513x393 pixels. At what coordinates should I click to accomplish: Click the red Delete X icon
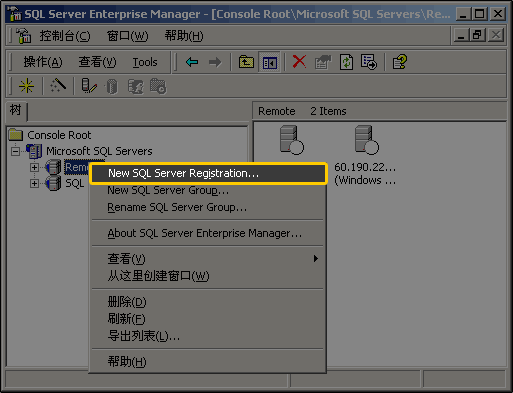coord(299,62)
